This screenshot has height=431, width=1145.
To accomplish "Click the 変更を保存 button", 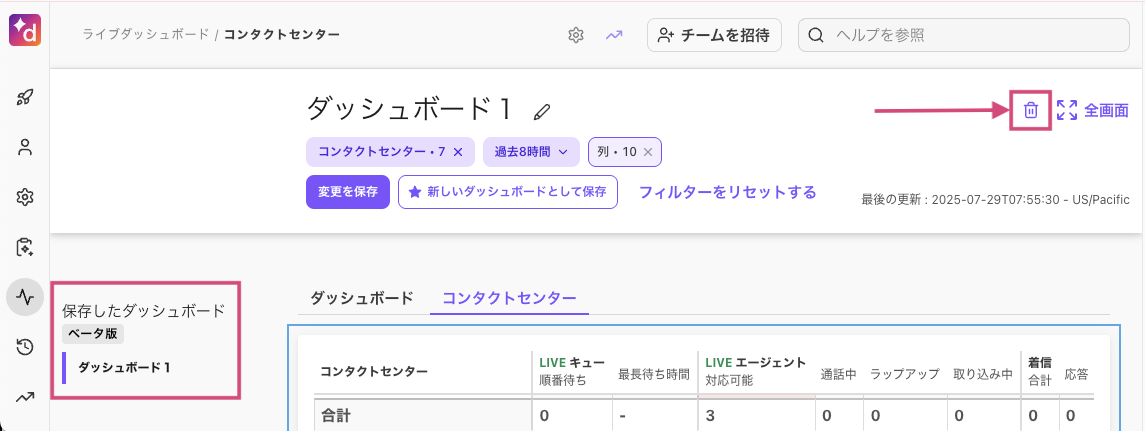I will (x=348, y=192).
